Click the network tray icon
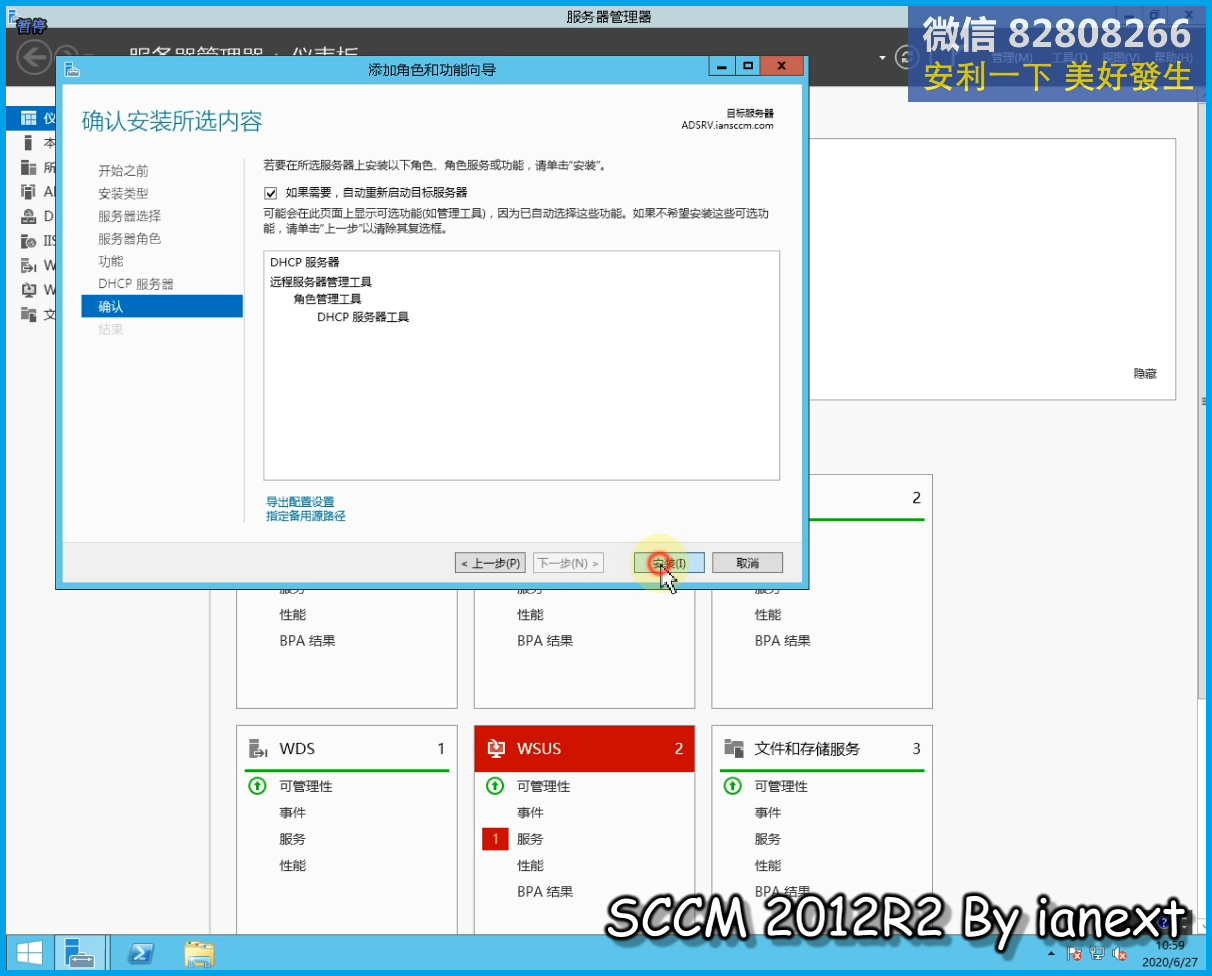 coord(1098,953)
